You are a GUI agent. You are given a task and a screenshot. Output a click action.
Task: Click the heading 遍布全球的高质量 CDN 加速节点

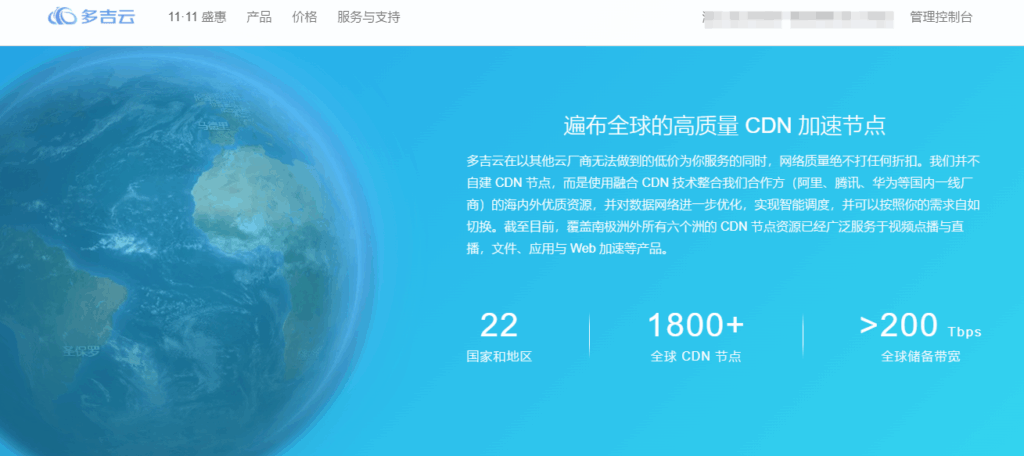point(724,125)
